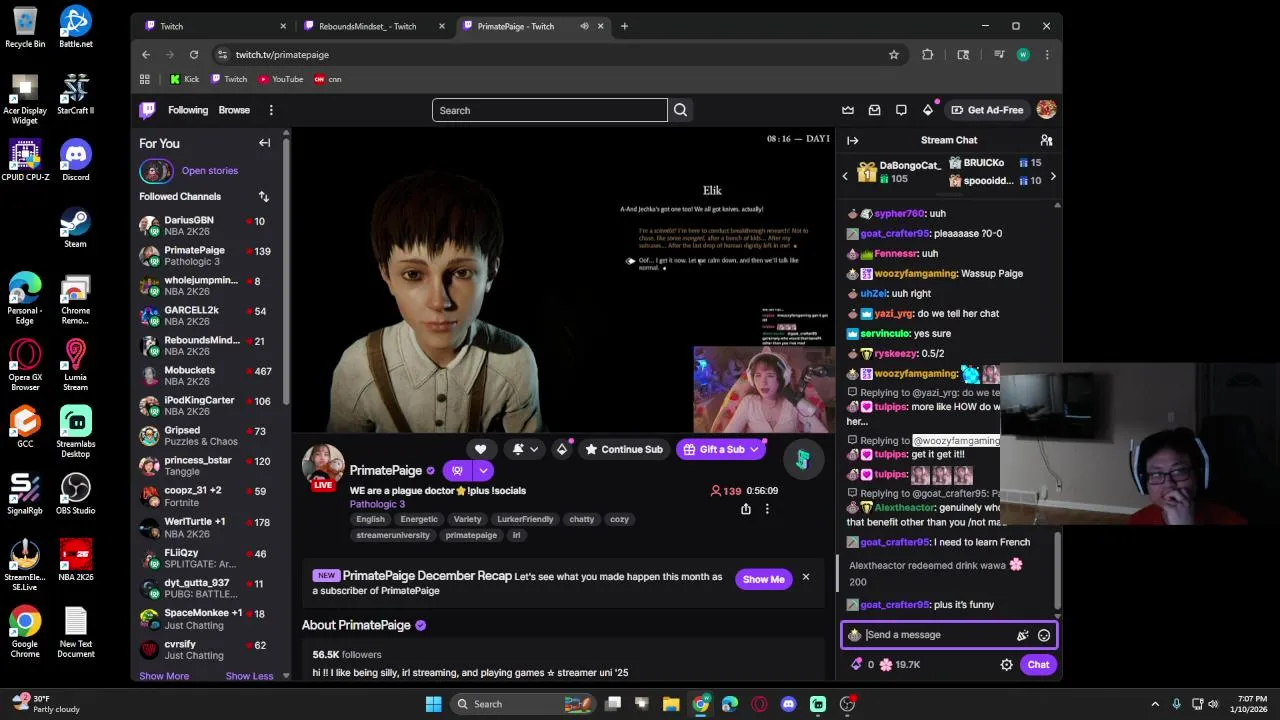Go to the Following page

[188, 110]
